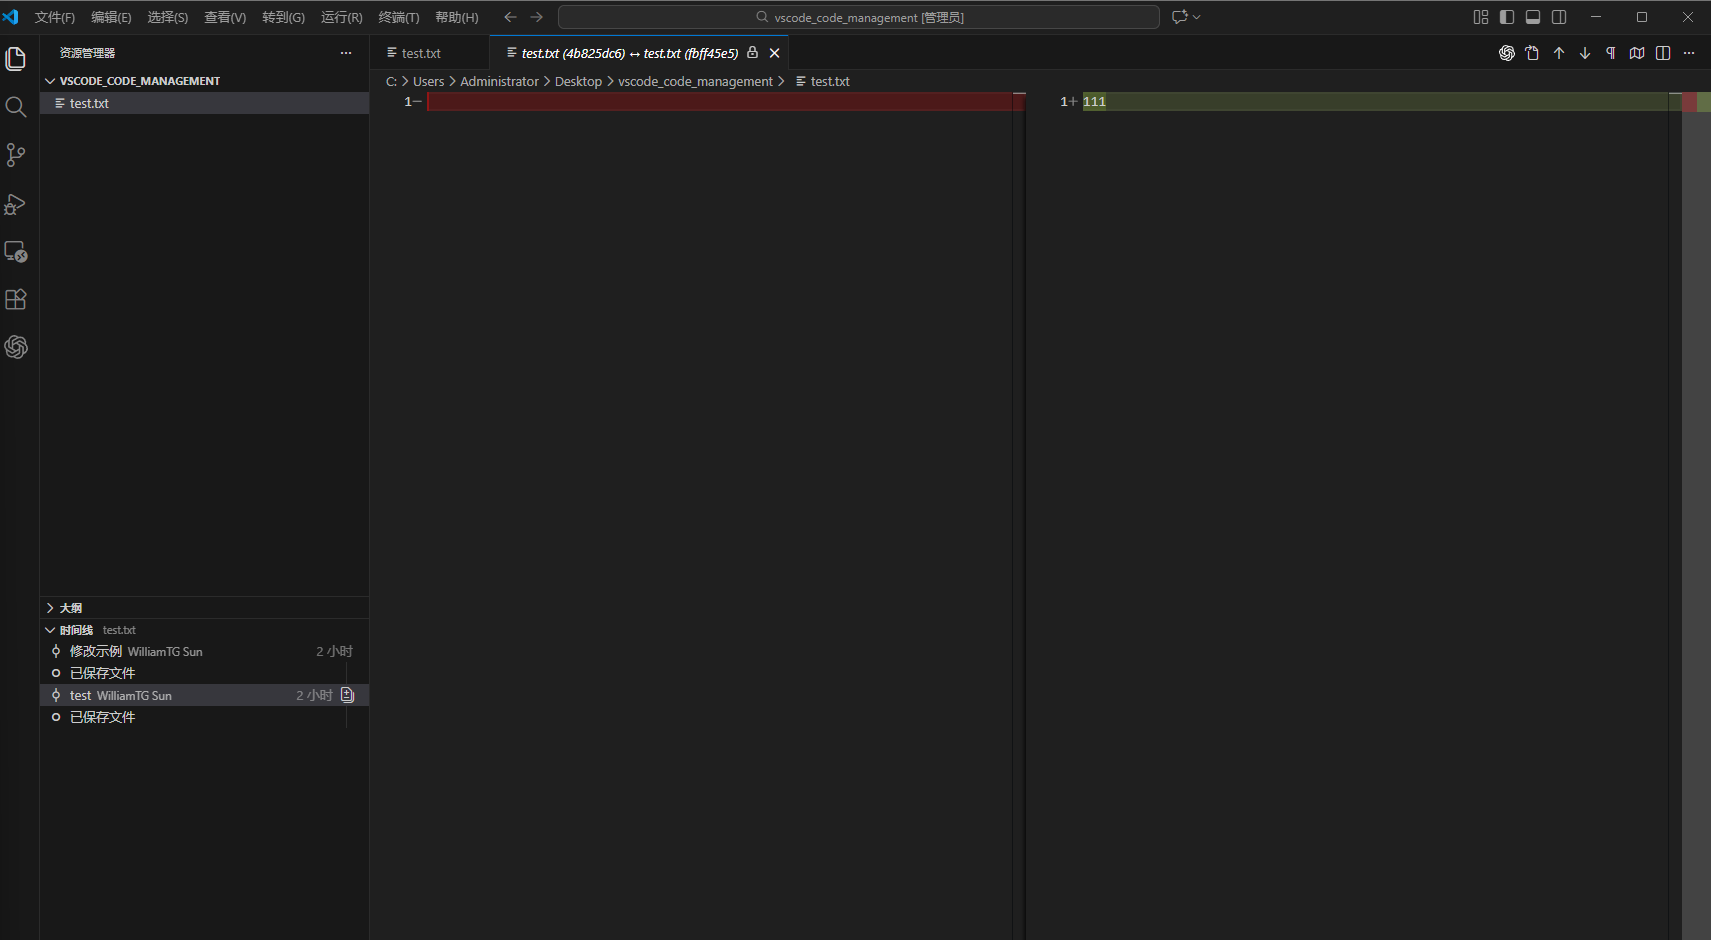Open the 帮助(H) menu
The width and height of the screenshot is (1711, 940).
[457, 17]
